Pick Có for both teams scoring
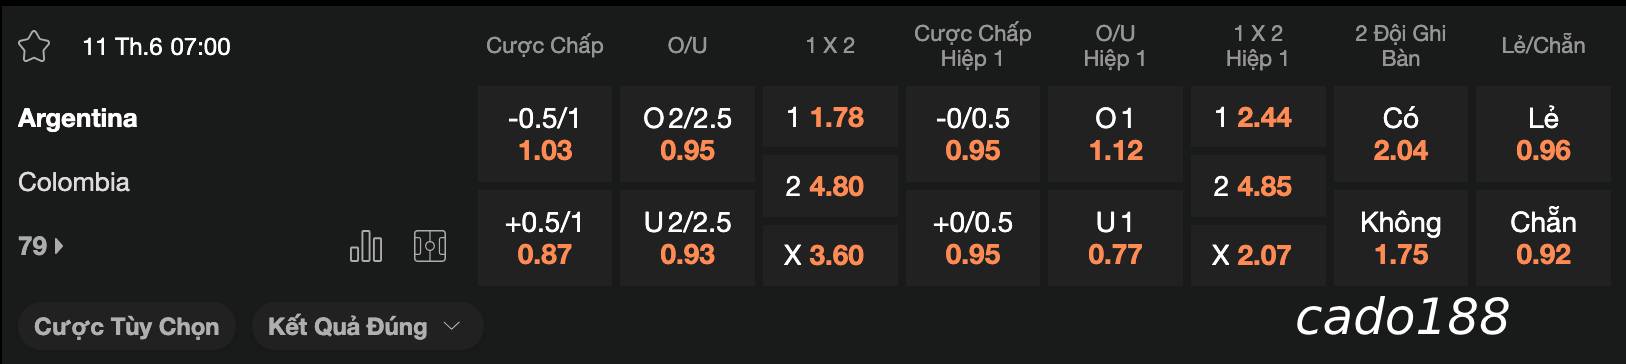This screenshot has height=364, width=1626. [x=1401, y=134]
